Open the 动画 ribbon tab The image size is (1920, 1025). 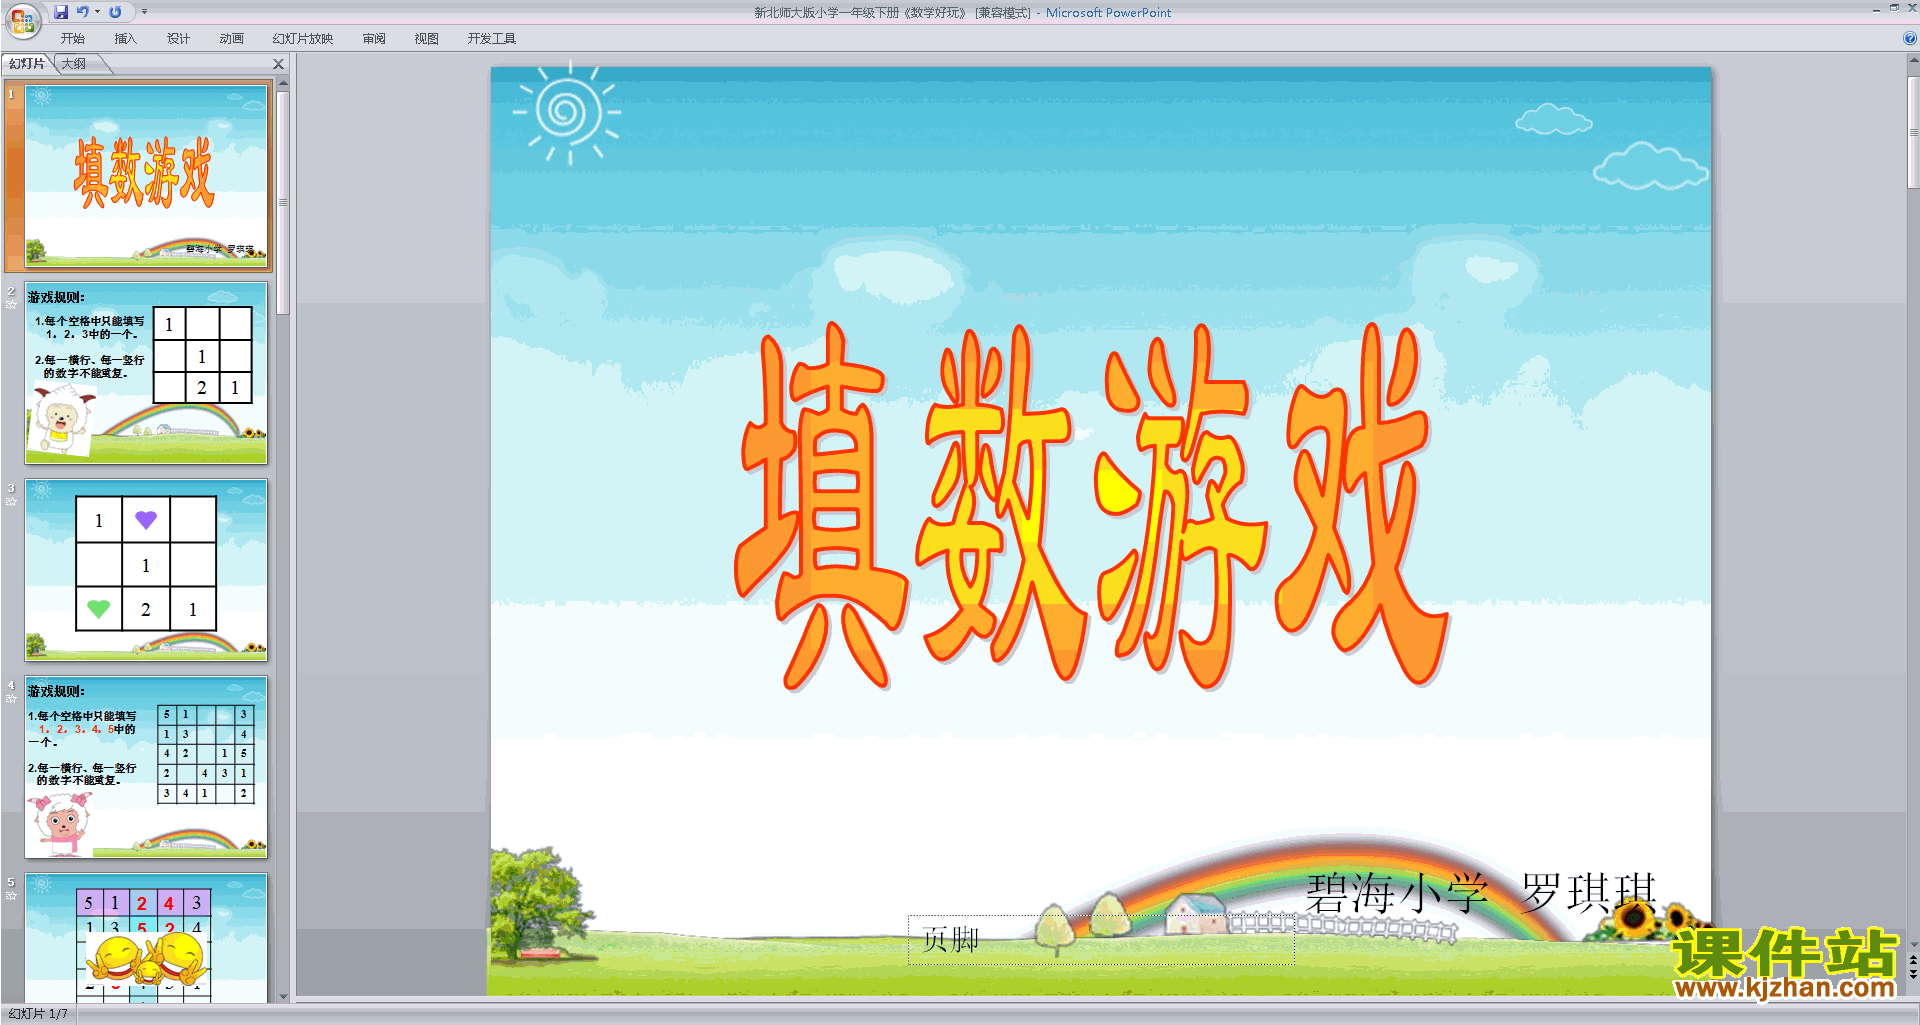point(232,39)
